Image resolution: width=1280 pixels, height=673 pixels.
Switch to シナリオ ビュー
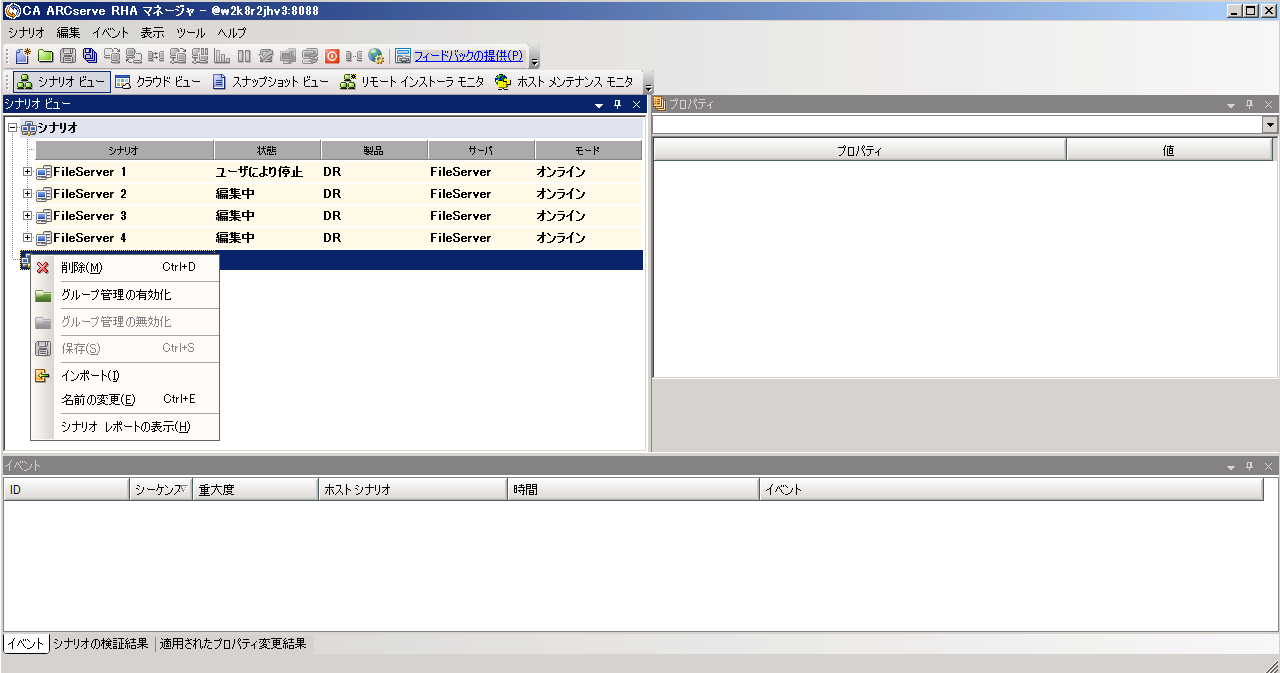click(61, 82)
